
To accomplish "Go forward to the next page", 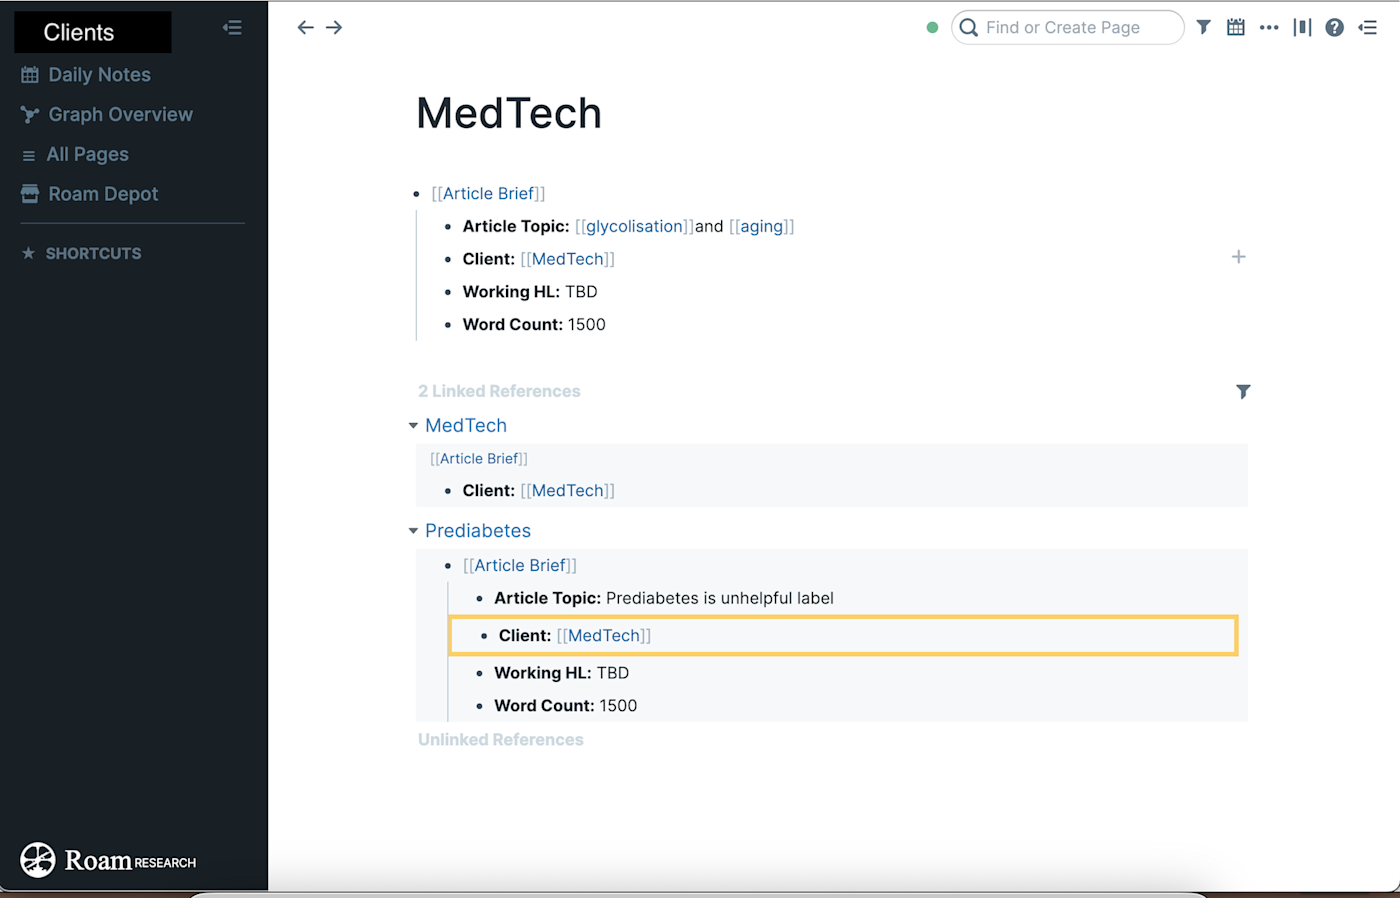I will click(334, 28).
